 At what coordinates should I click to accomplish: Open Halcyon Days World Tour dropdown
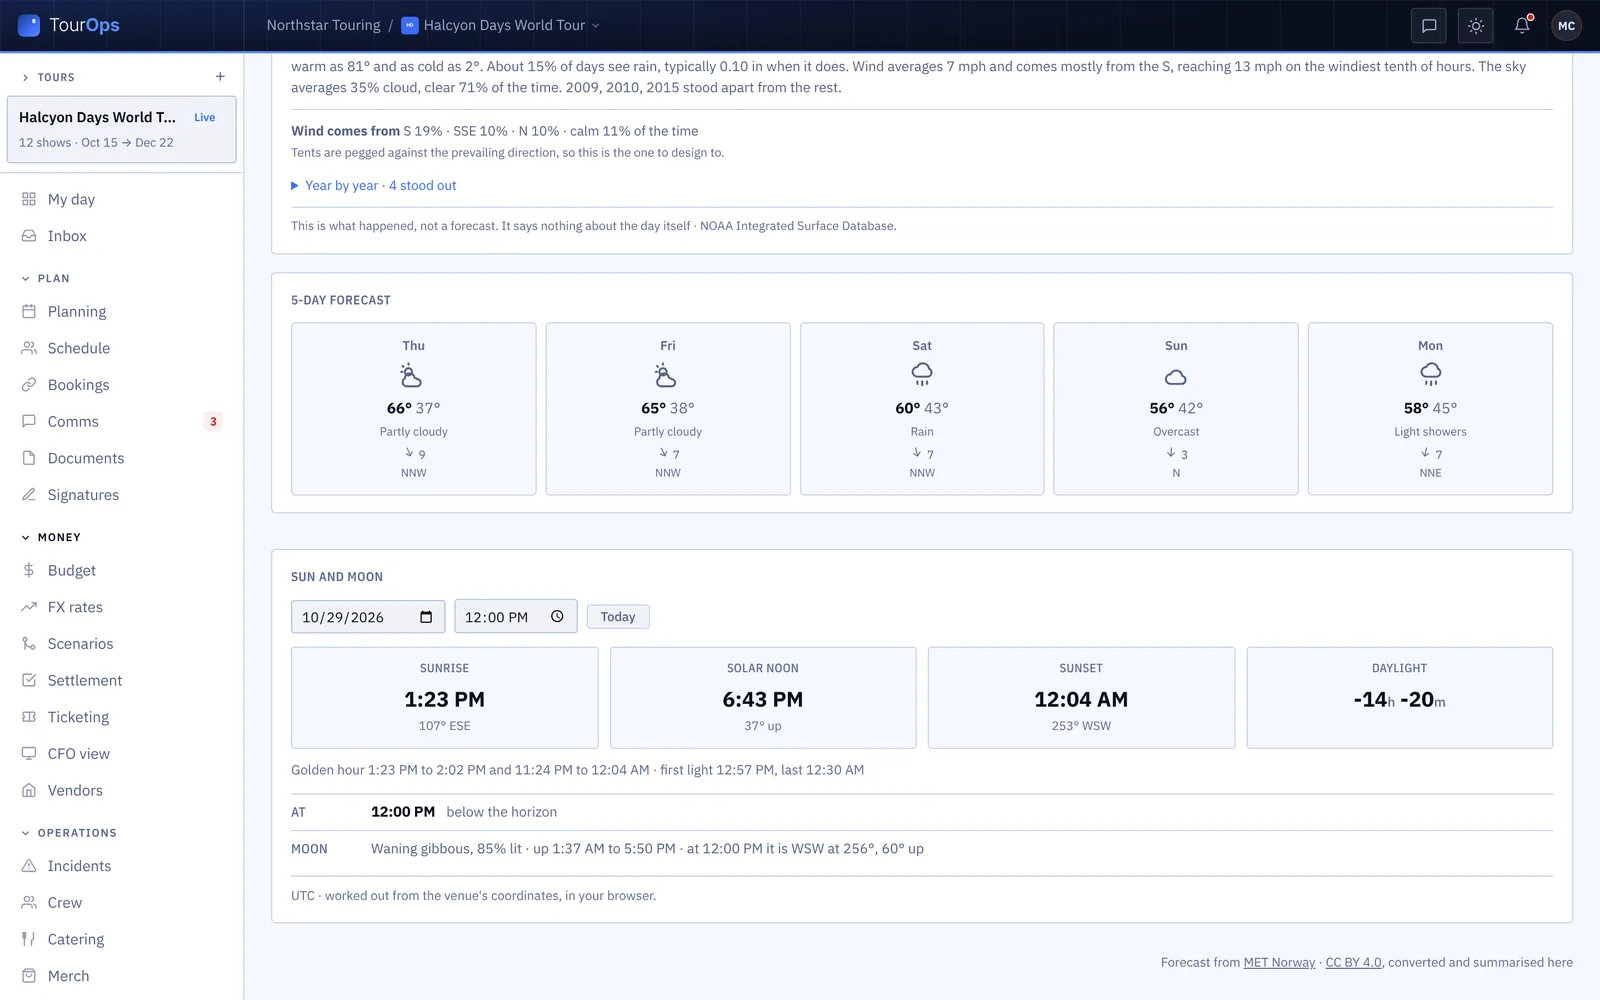coord(501,26)
